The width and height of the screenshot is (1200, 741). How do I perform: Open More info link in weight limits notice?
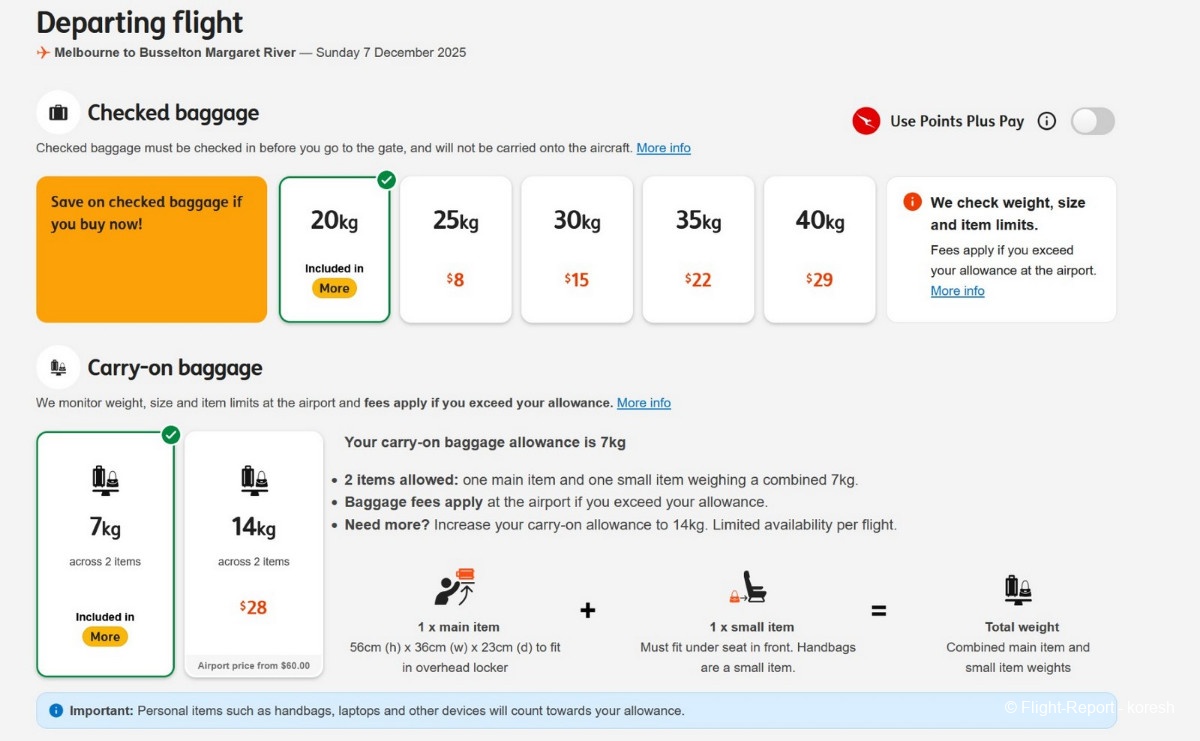957,291
